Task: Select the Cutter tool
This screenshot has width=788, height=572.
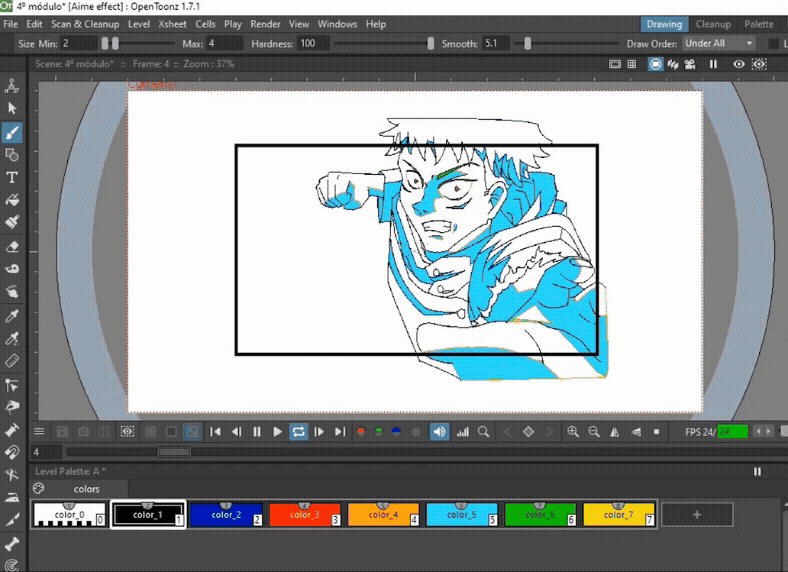Action: (12, 520)
